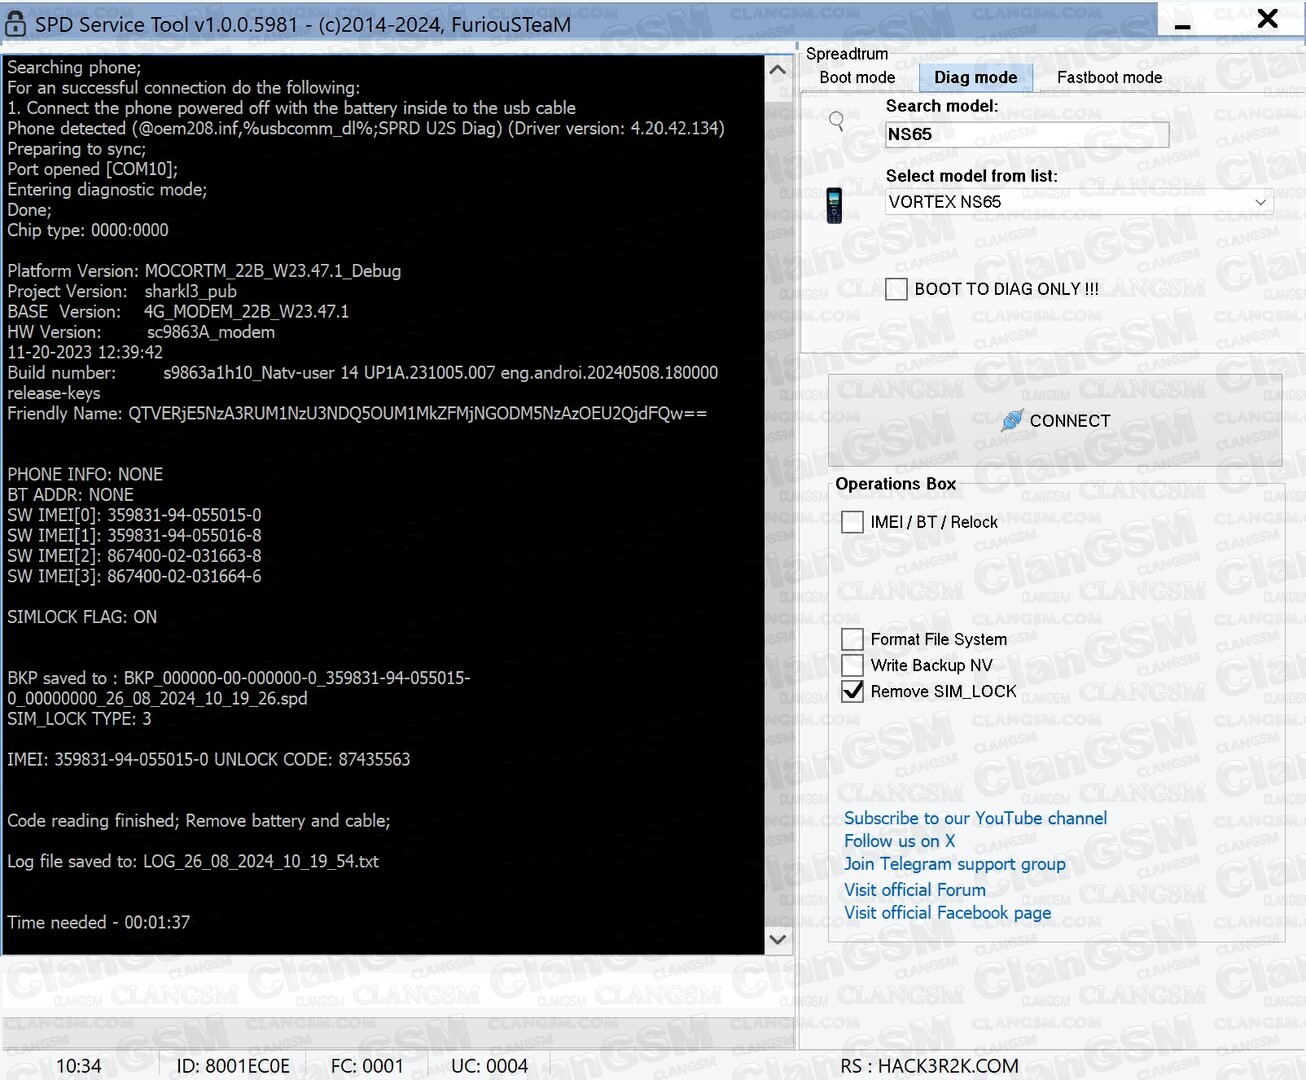Open Join Telegram support group link
Screen dimensions: 1306x1080
[954, 864]
